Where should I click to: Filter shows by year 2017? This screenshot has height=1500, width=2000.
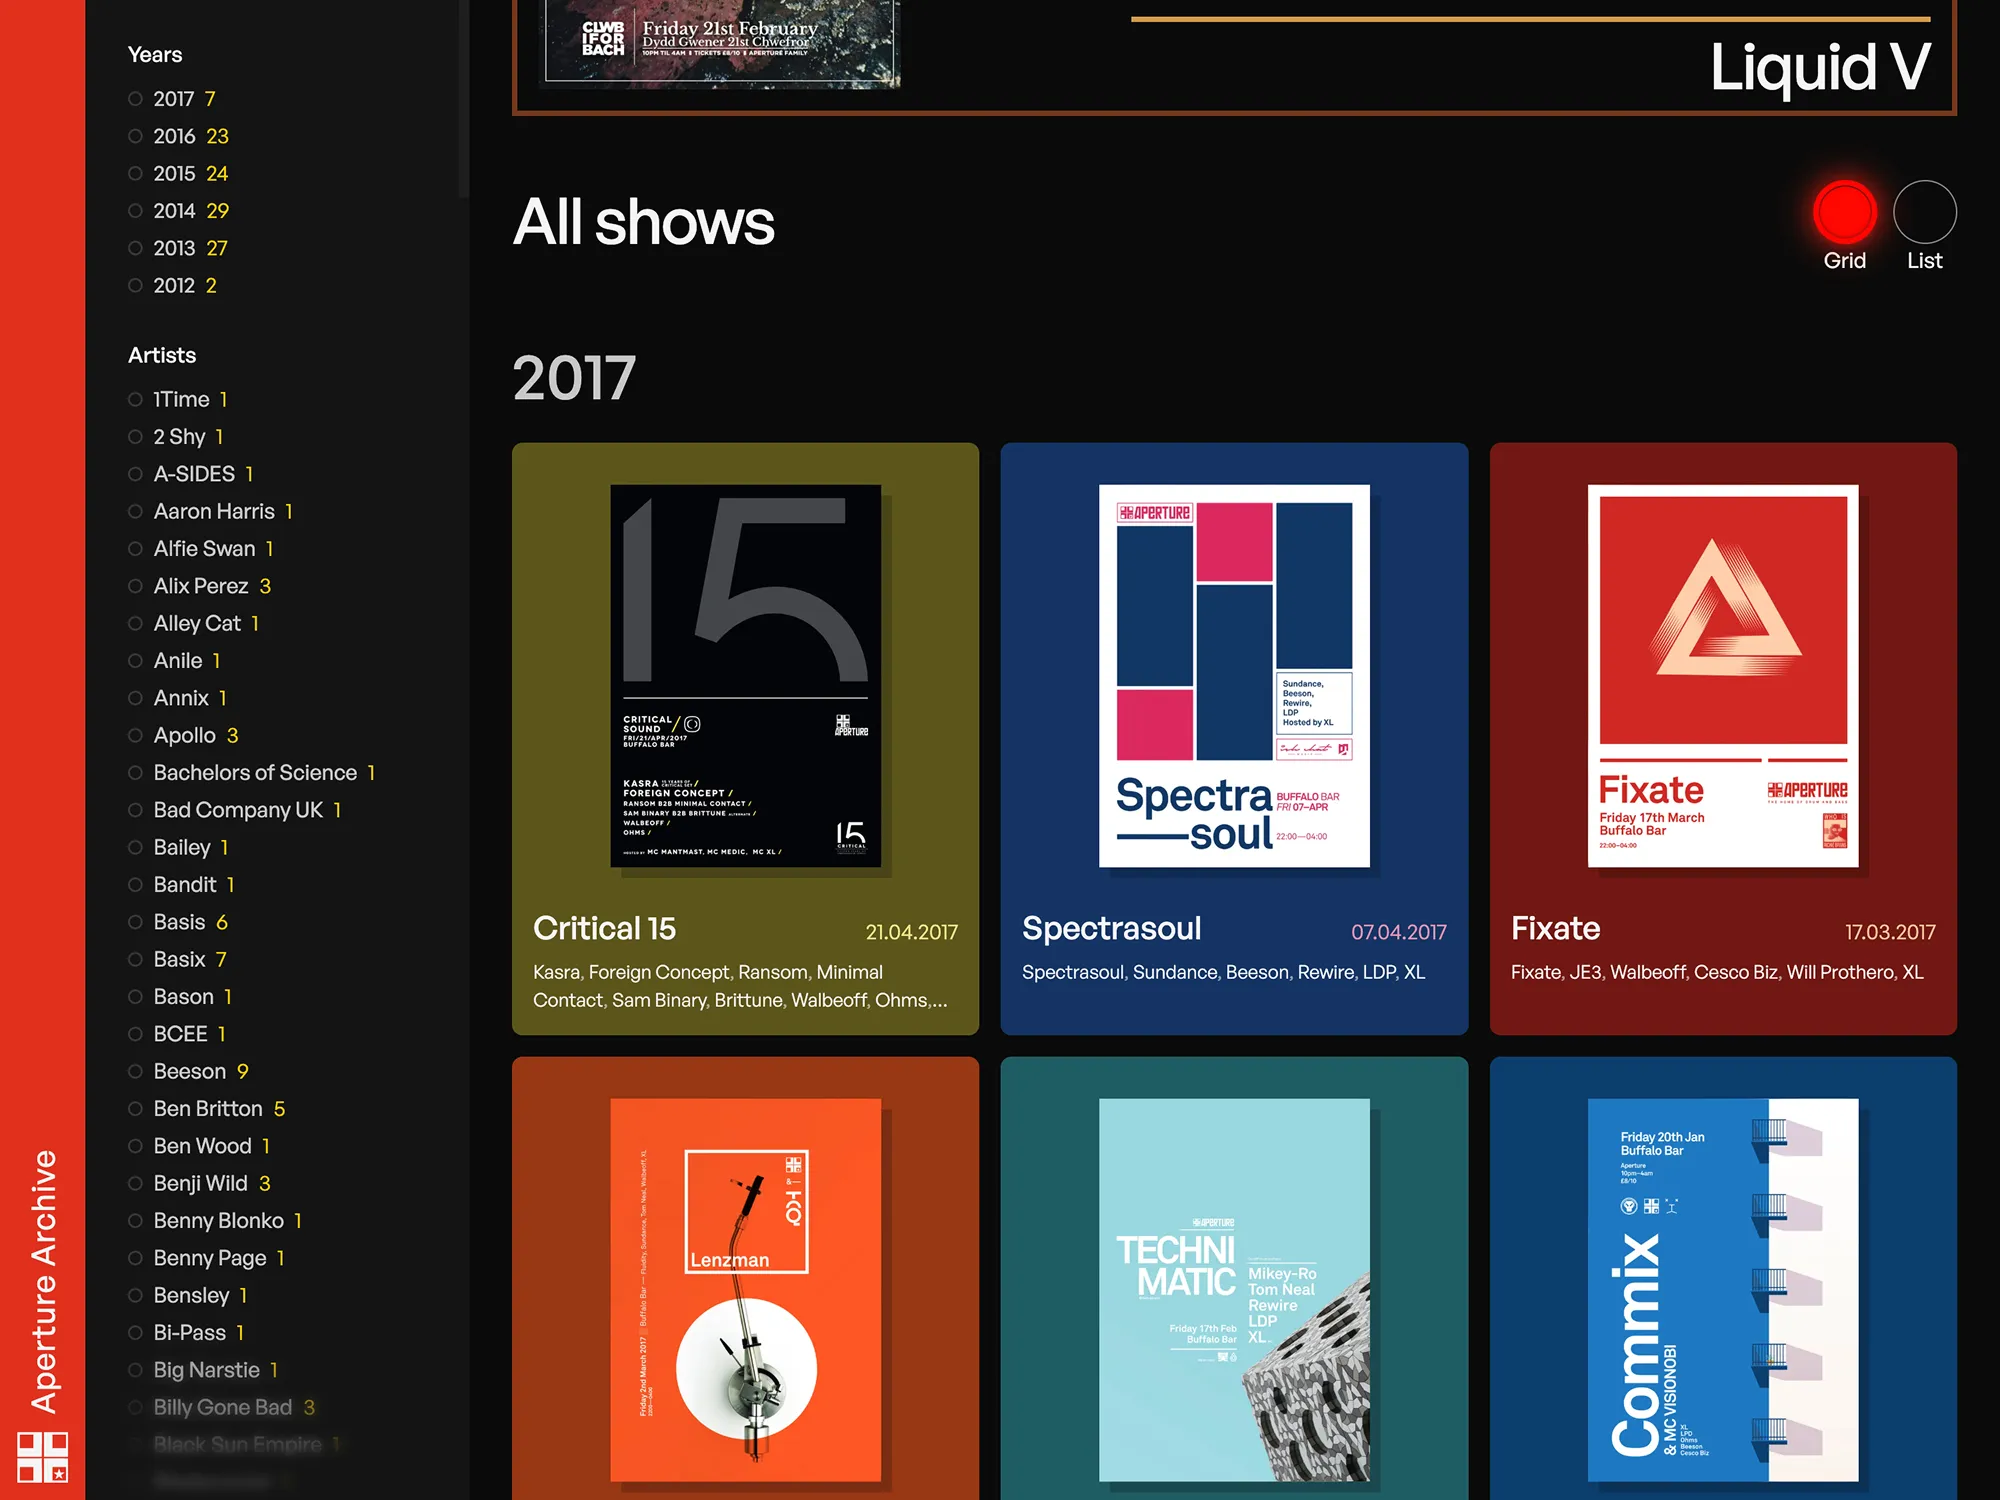coord(172,99)
